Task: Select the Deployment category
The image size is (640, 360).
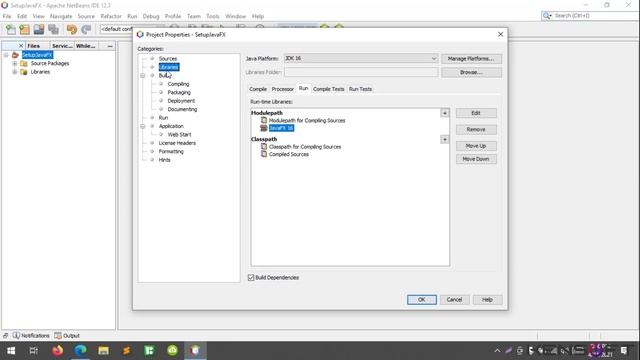Action: (x=181, y=101)
